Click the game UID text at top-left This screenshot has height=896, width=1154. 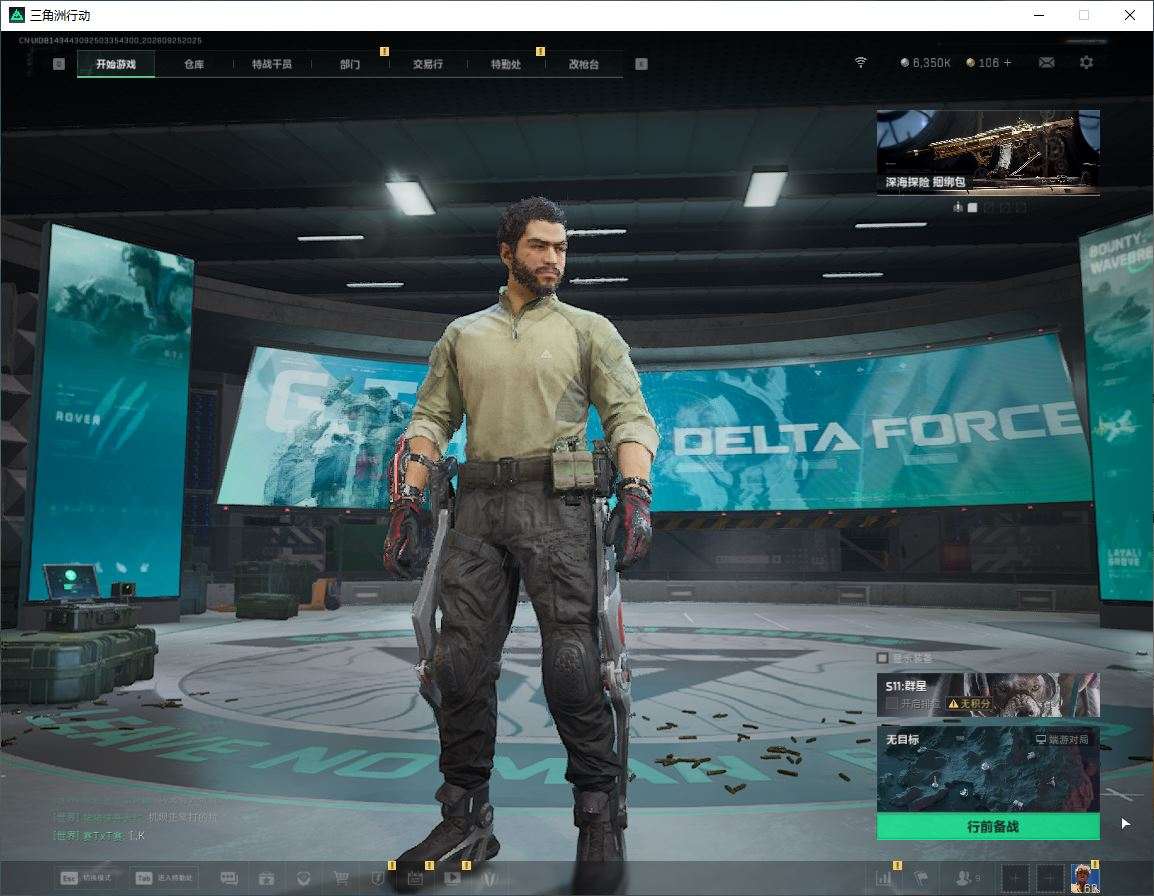tap(110, 40)
